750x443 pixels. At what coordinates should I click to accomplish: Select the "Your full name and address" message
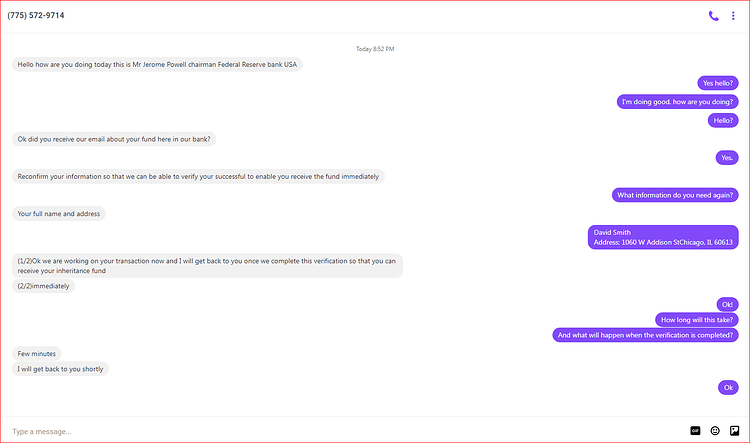pos(59,214)
